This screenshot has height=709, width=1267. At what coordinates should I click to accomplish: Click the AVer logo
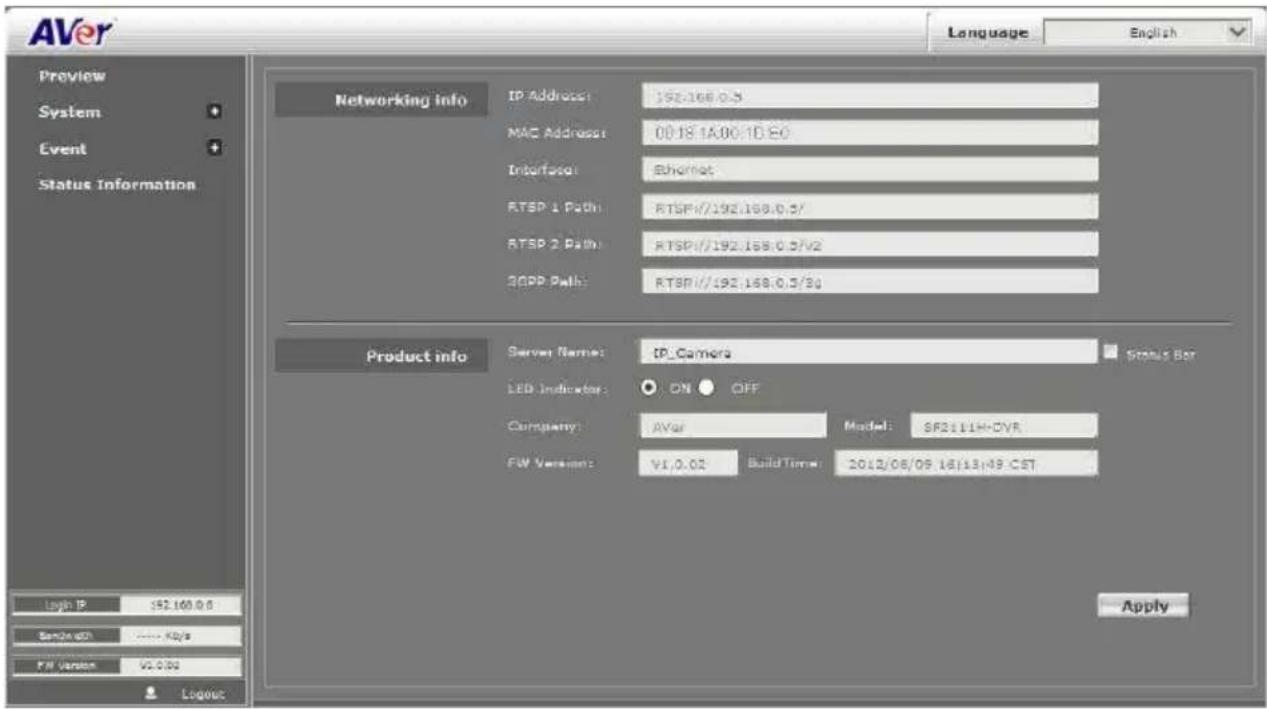coord(70,33)
